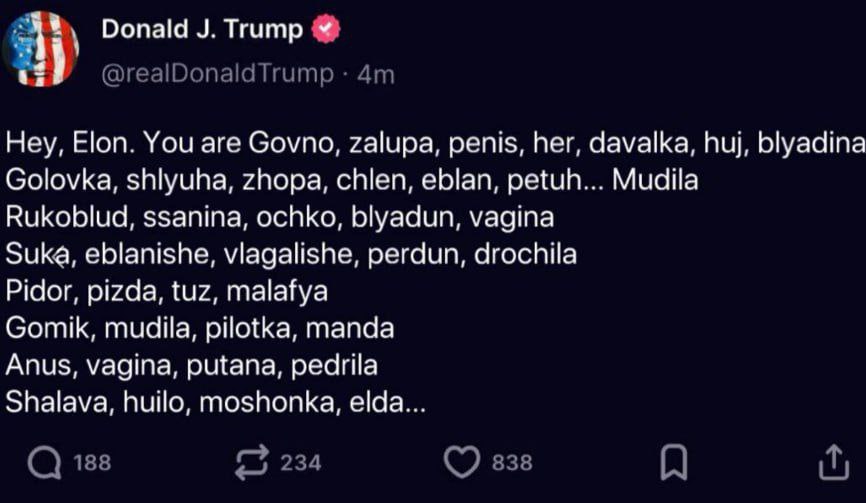This screenshot has width=866, height=503.
Task: View the 838 likes count
Action: [x=512, y=463]
